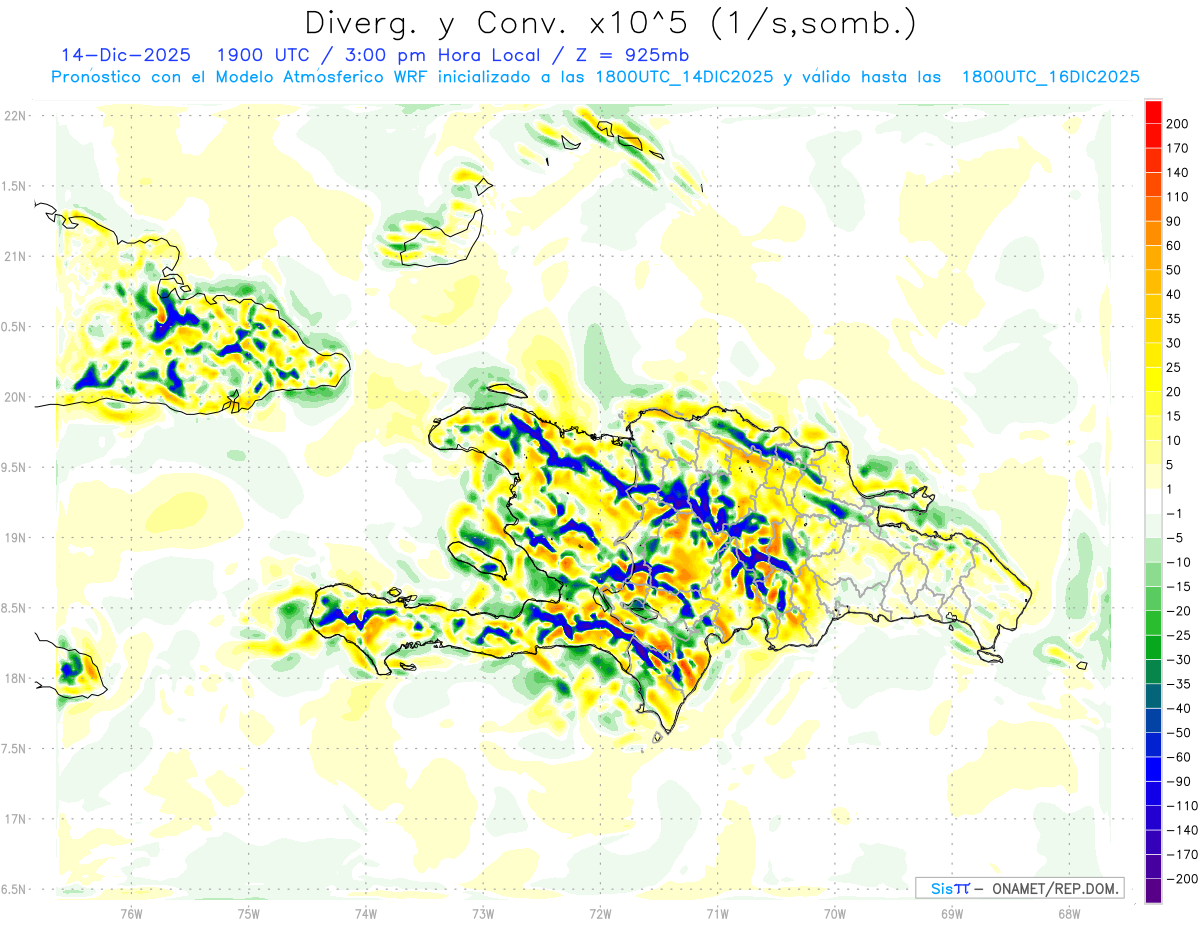Click the '71W' longitude label

(717, 913)
